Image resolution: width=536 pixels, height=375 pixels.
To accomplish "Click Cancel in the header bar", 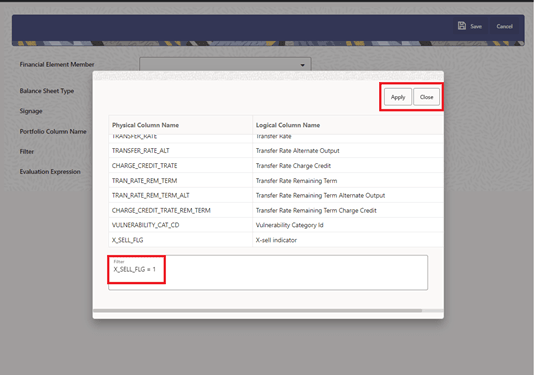I will point(504,26).
